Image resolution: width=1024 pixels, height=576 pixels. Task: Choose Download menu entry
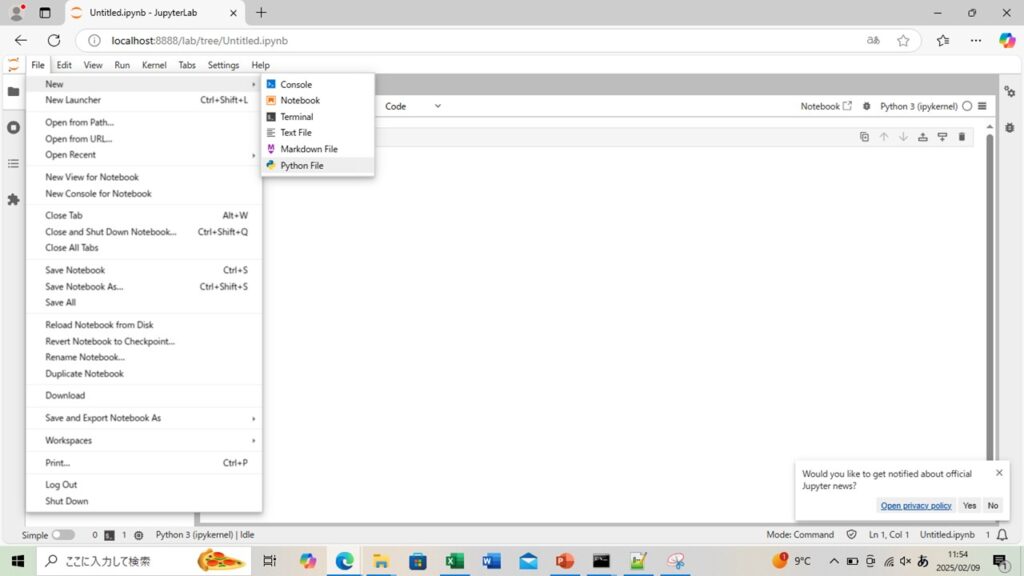pos(144,395)
